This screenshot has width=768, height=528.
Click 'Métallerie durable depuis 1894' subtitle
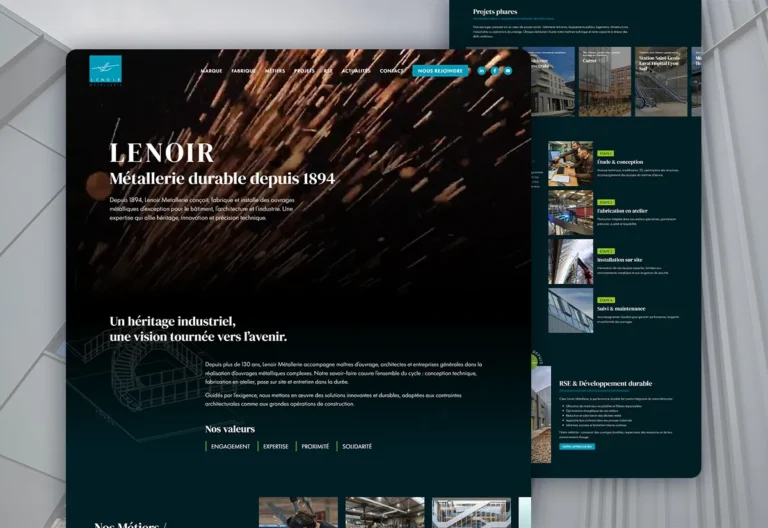(x=222, y=179)
